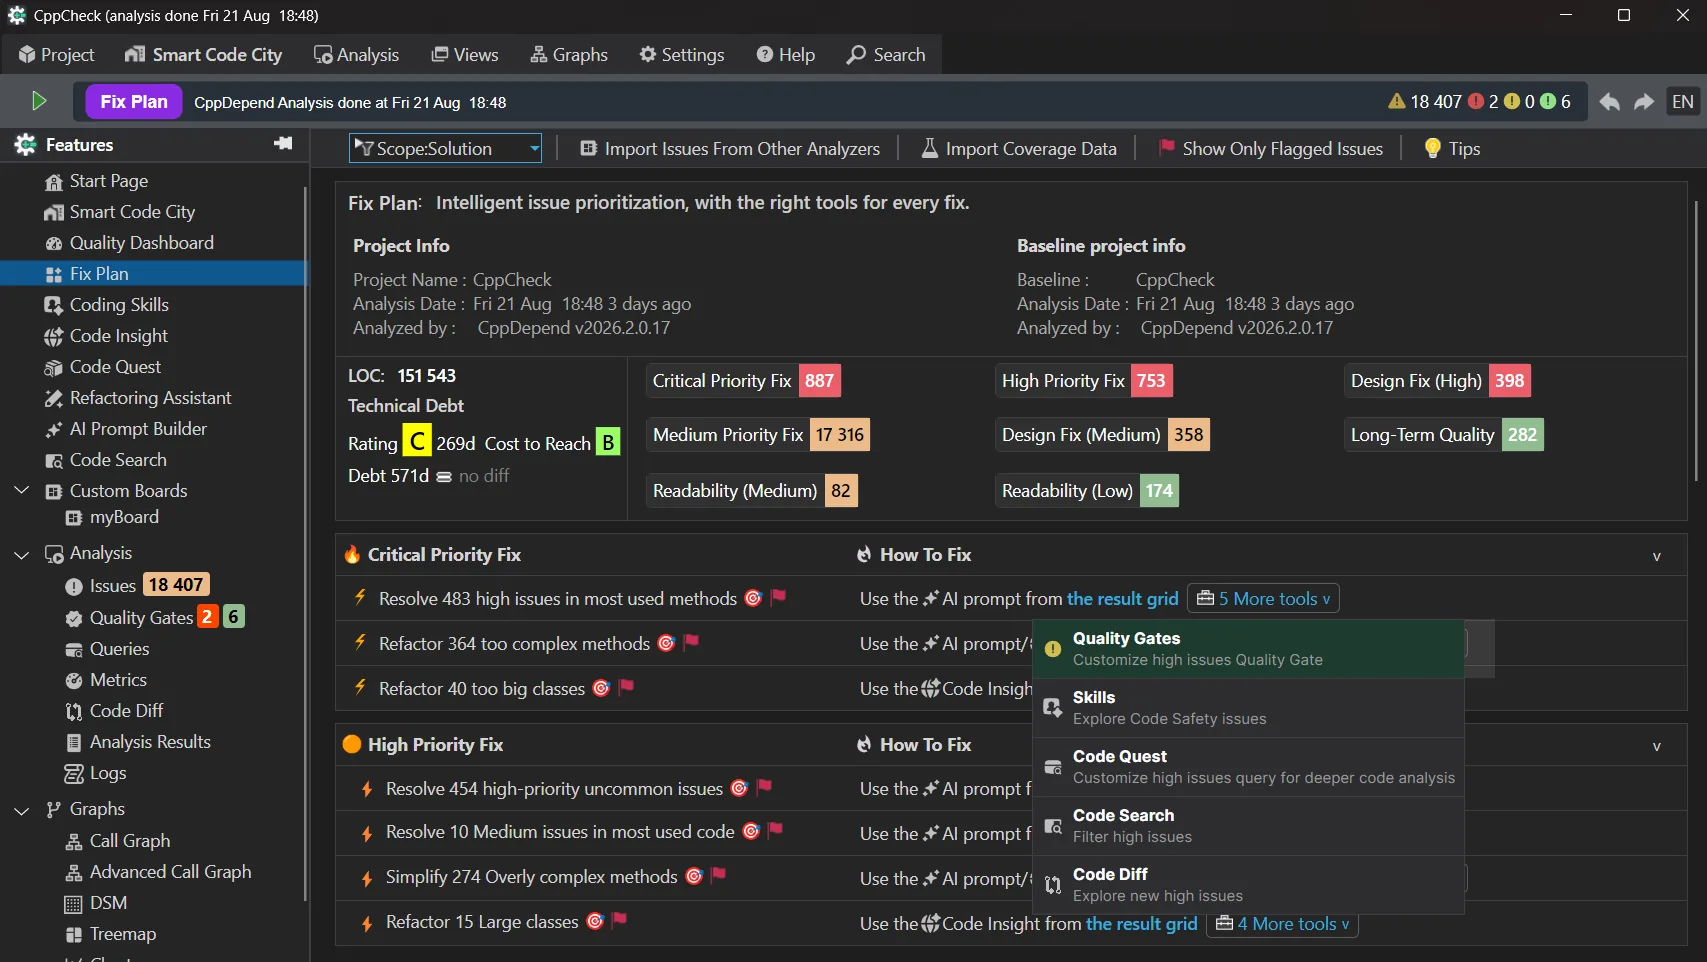The image size is (1707, 962).
Task: Toggle flag on Refactor 40 too big classes
Action: tap(627, 687)
